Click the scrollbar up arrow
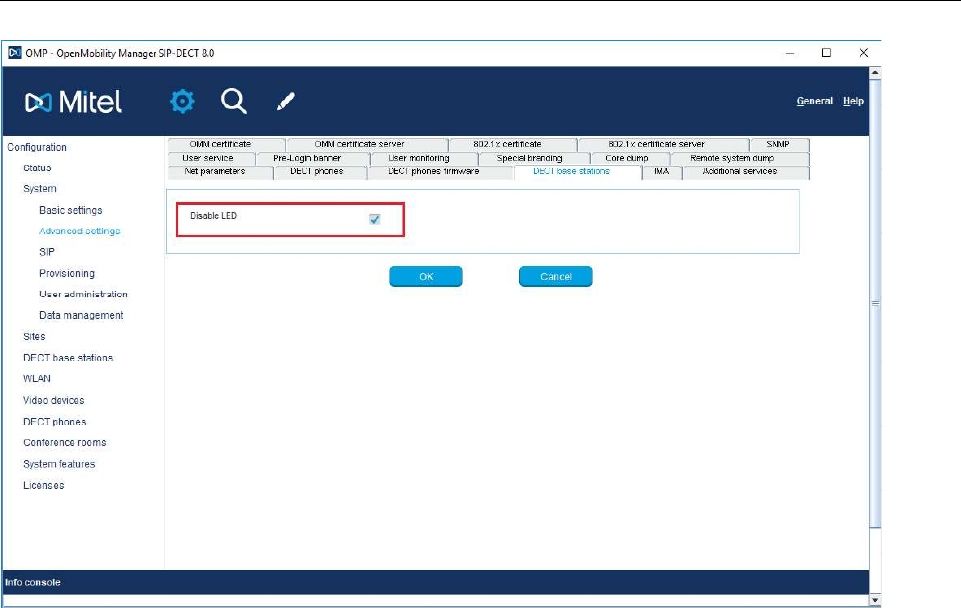Image resolution: width=961 pixels, height=608 pixels. tap(875, 72)
